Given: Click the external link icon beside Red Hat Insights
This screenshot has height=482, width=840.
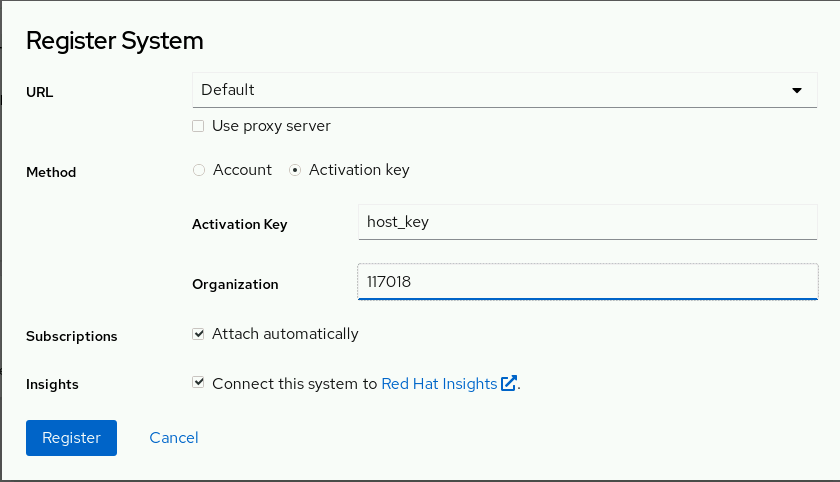Looking at the screenshot, I should click(509, 383).
